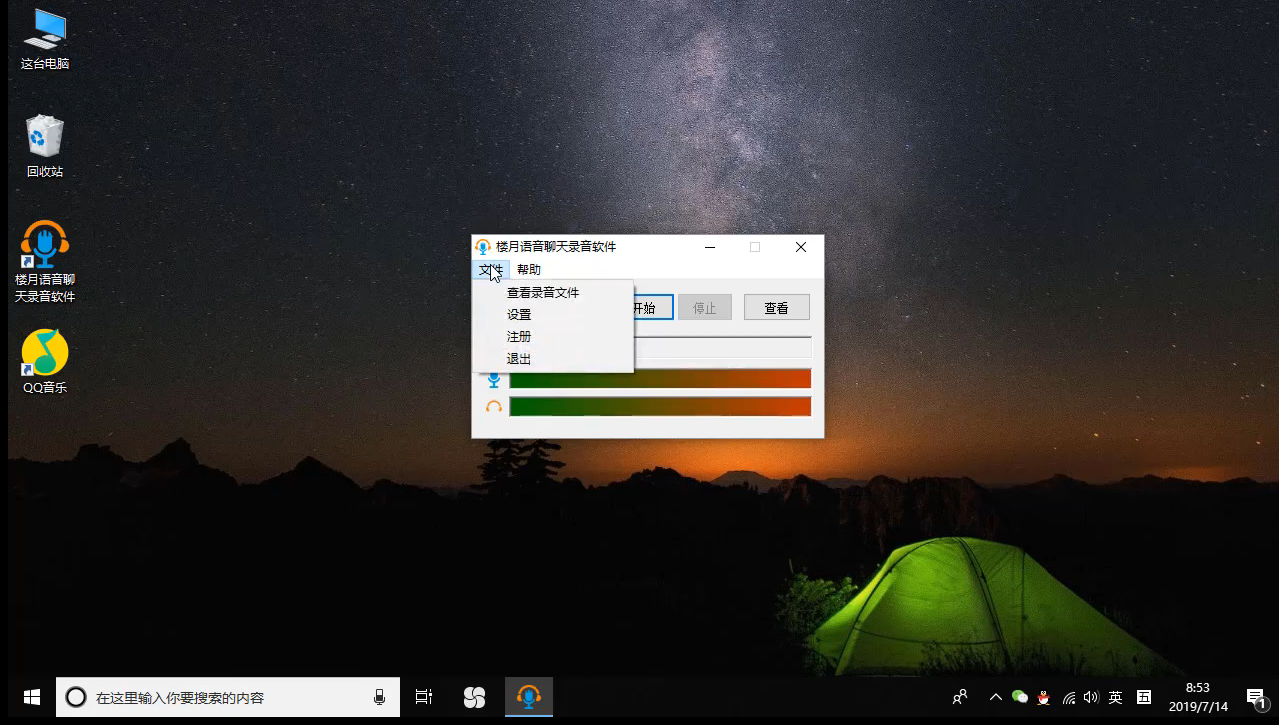Select the 楼月语音聊天录音软件 desktop shortcut
Screen dimensions: 1279x725
tap(45, 261)
